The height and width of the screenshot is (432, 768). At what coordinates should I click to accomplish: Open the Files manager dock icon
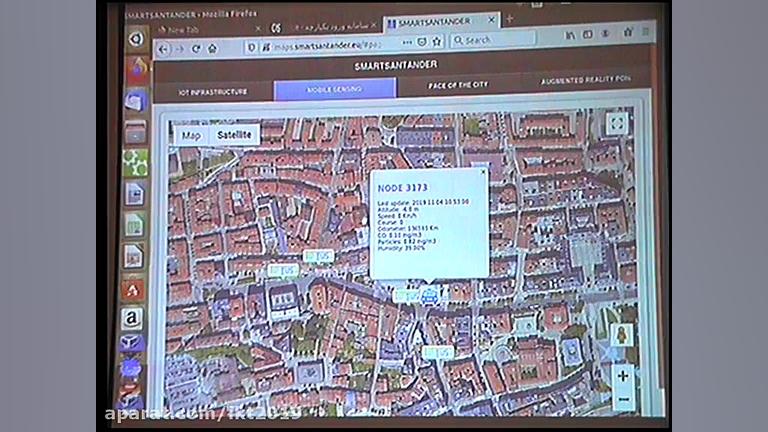click(136, 132)
